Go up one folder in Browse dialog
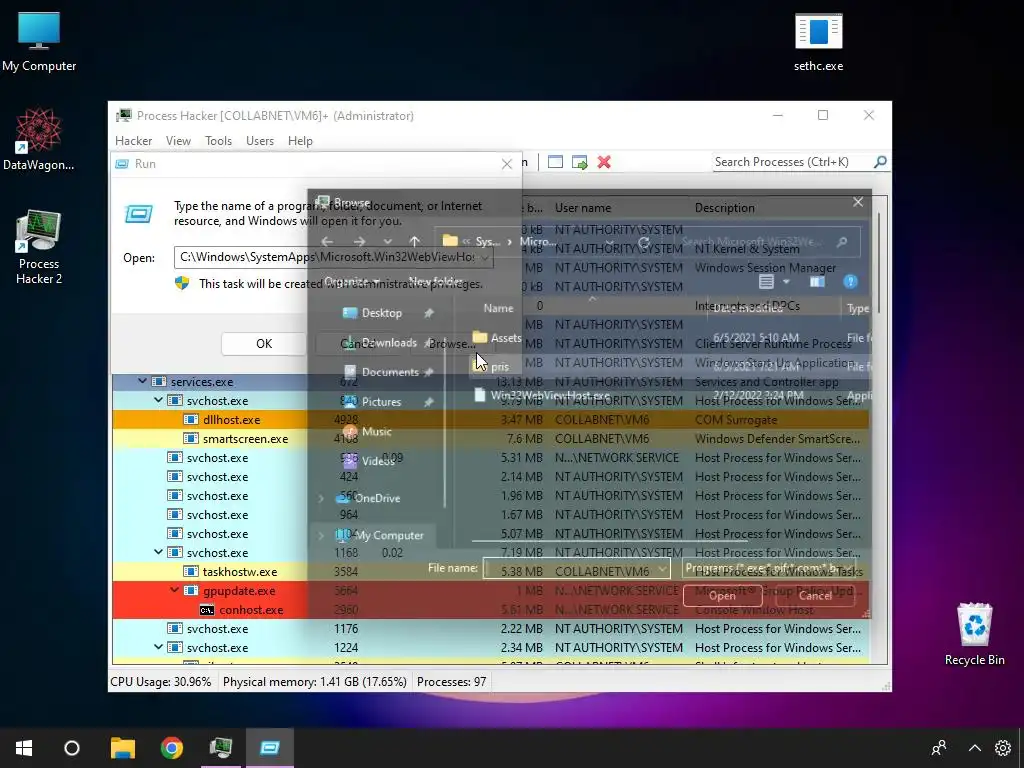This screenshot has height=768, width=1024. click(414, 242)
